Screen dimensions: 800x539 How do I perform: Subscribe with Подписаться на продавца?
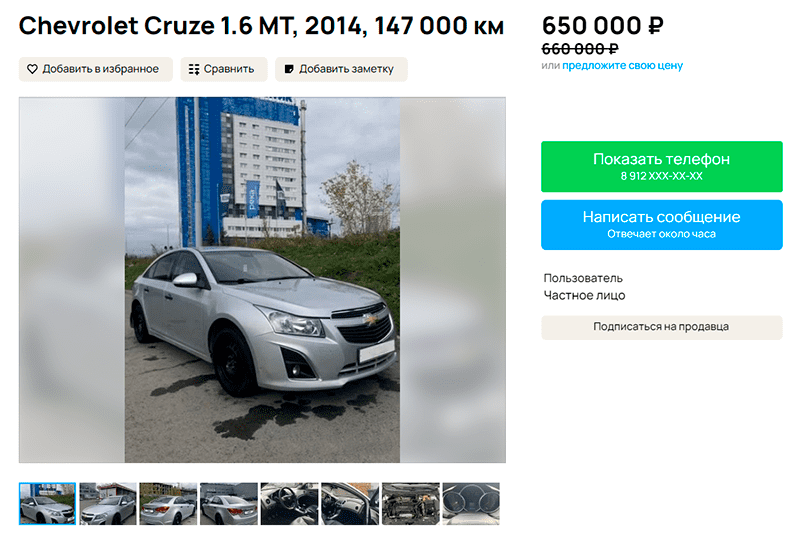tap(662, 327)
